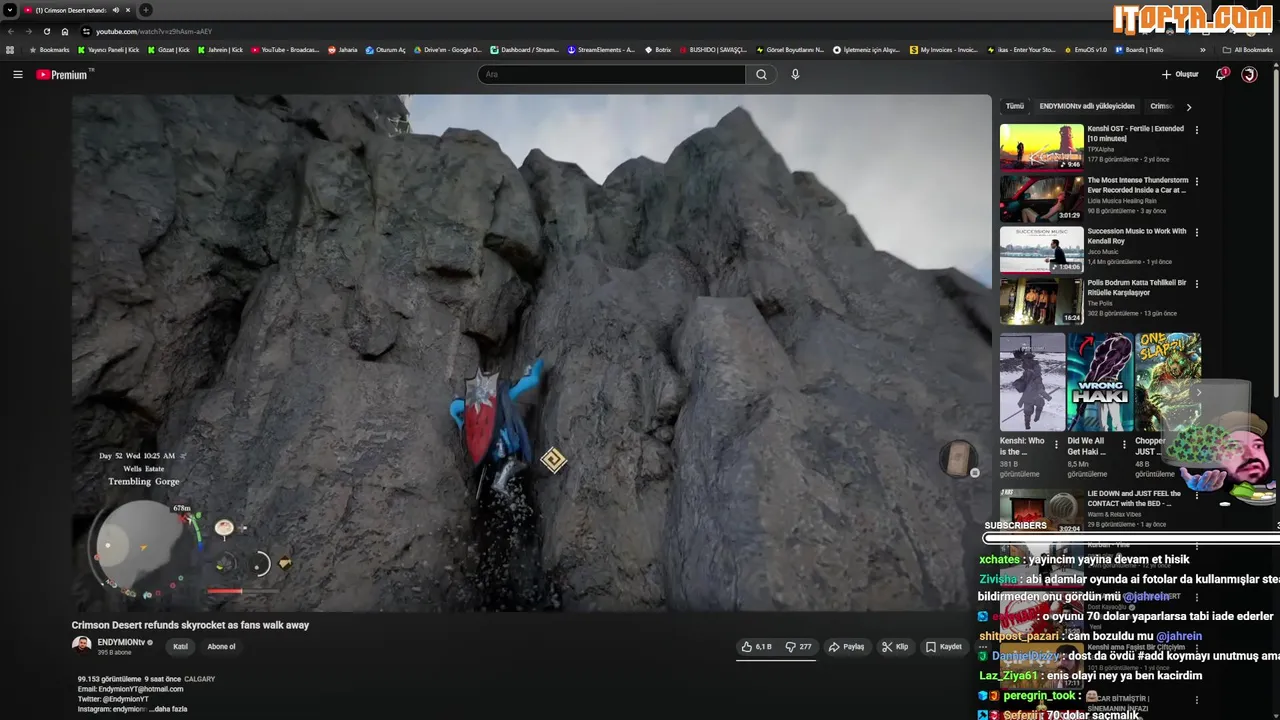The width and height of the screenshot is (1280, 720).
Task: Open YouTube - Broadcas... bookmark
Action: point(285,49)
